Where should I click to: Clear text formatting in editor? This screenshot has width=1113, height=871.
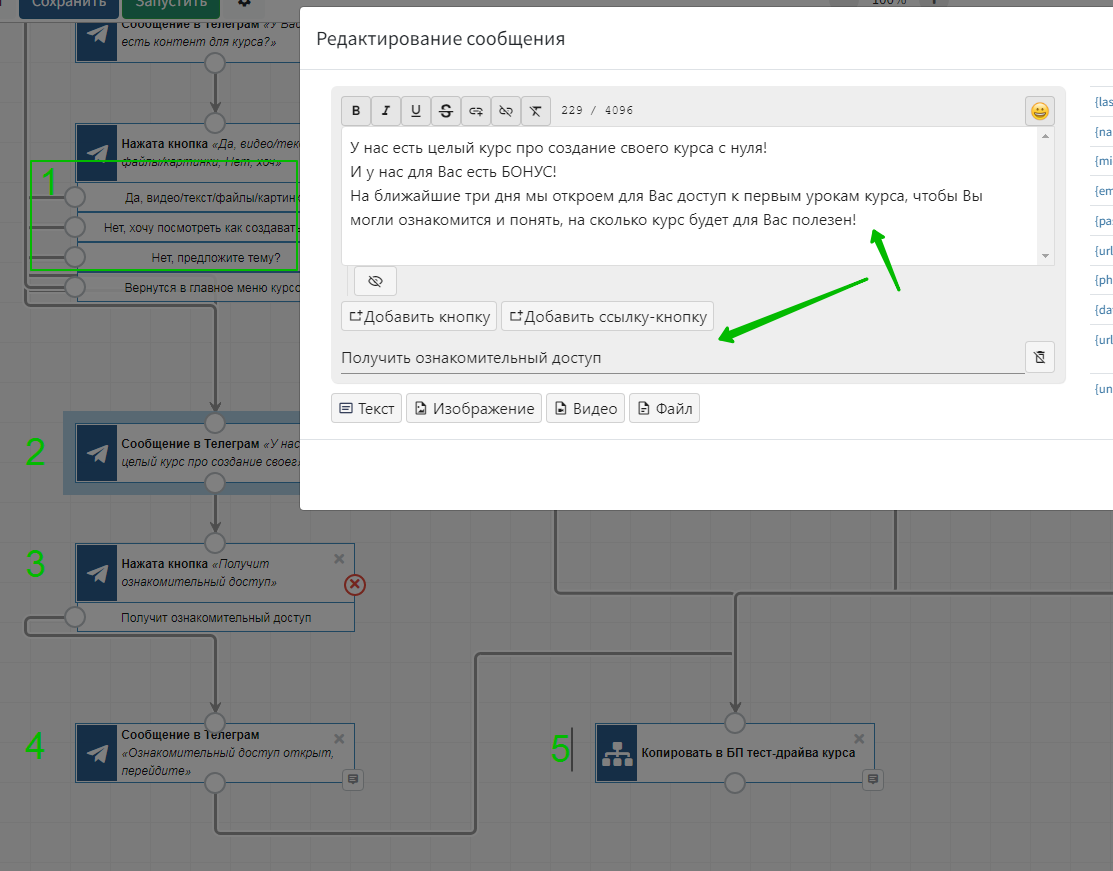tap(536, 111)
